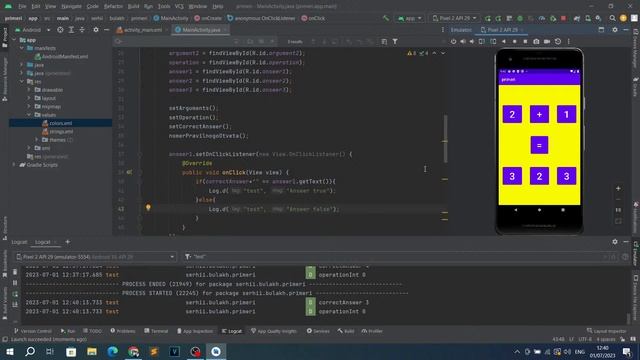The image size is (640, 360).
Task: Click the emulator back triangle toolbar icon
Action: coord(504,42)
